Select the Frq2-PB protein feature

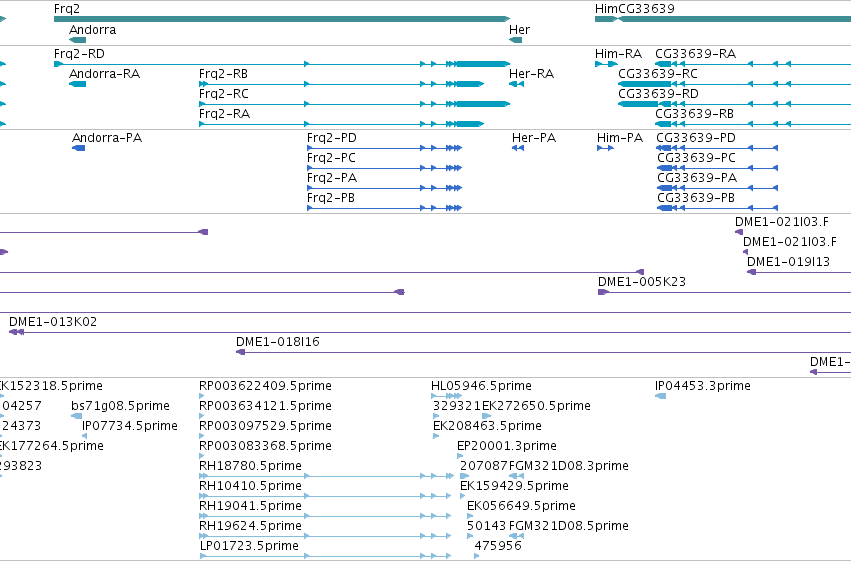pos(384,208)
